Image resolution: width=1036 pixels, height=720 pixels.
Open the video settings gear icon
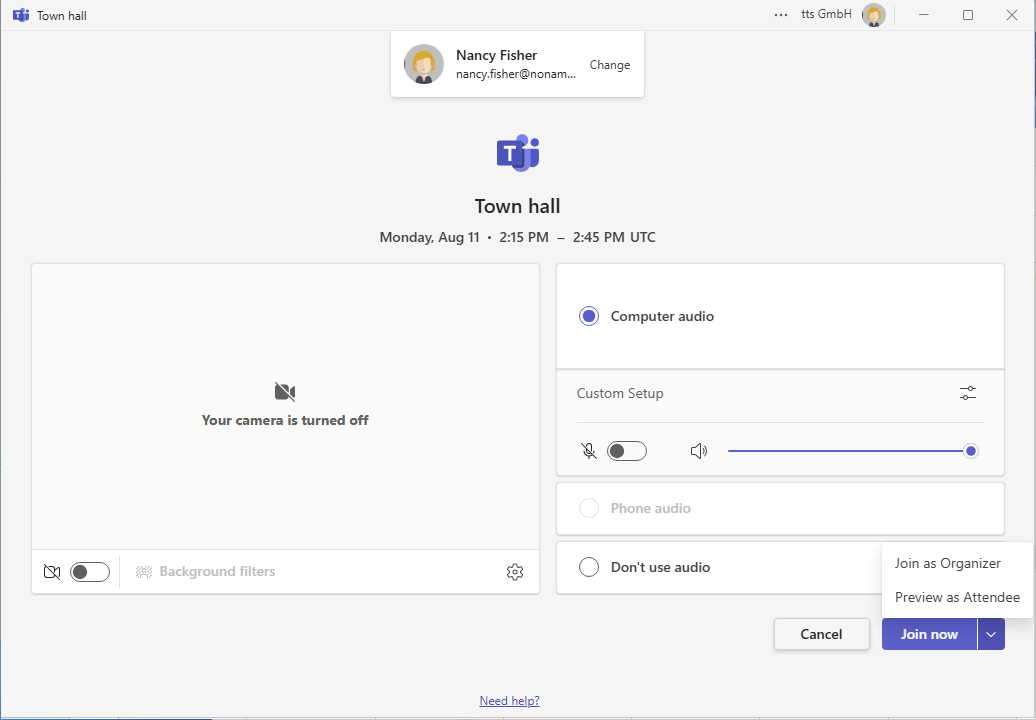coord(515,571)
